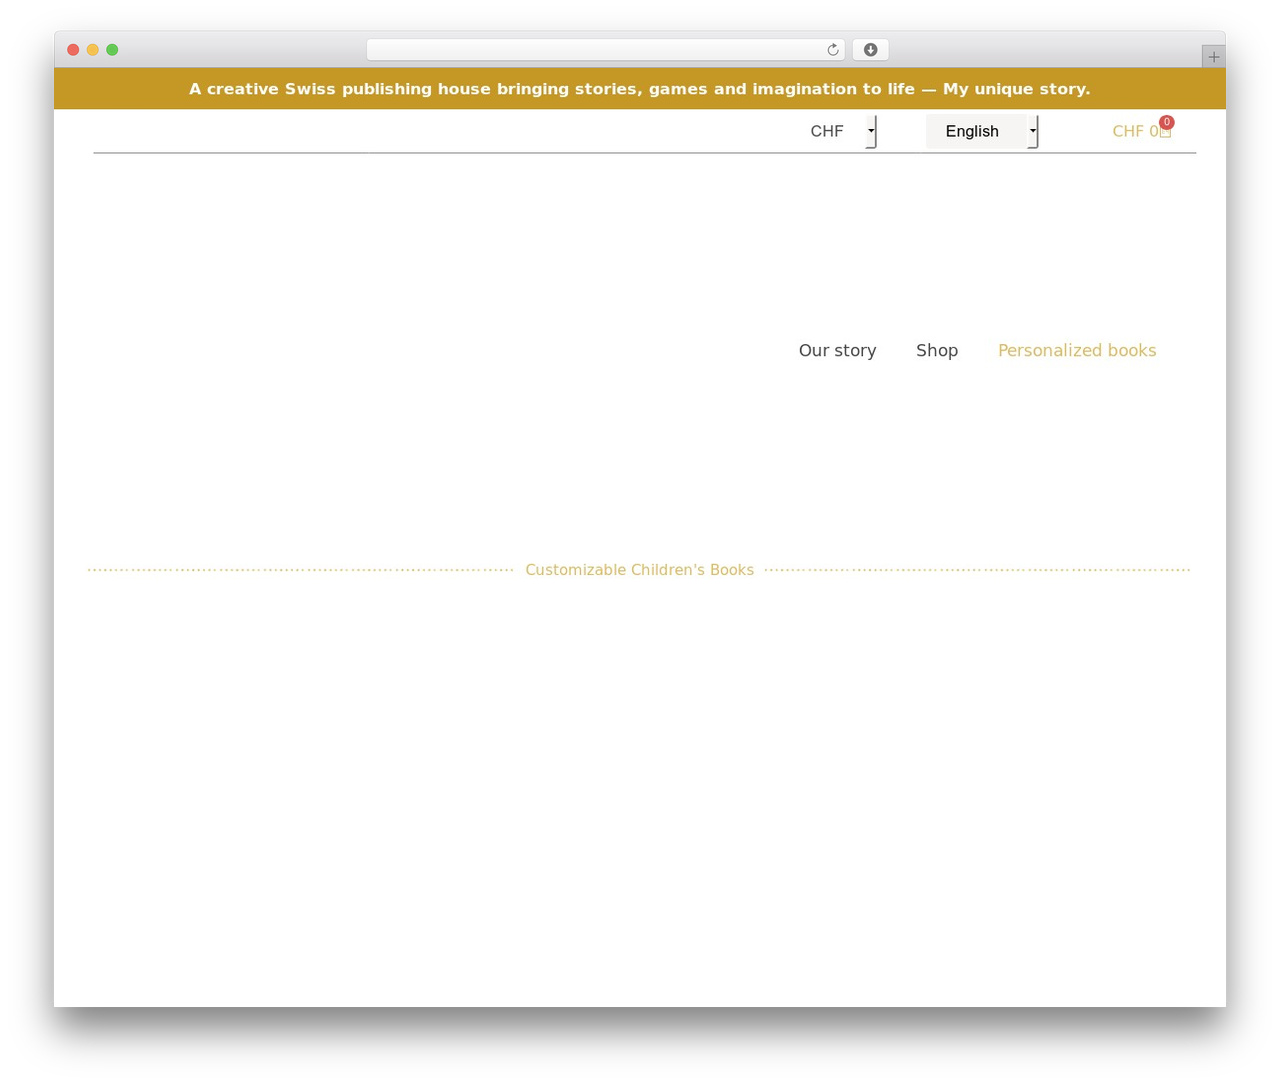The width and height of the screenshot is (1280, 1084).
Task: Click the Customizable Children's Books heading
Action: click(x=639, y=570)
